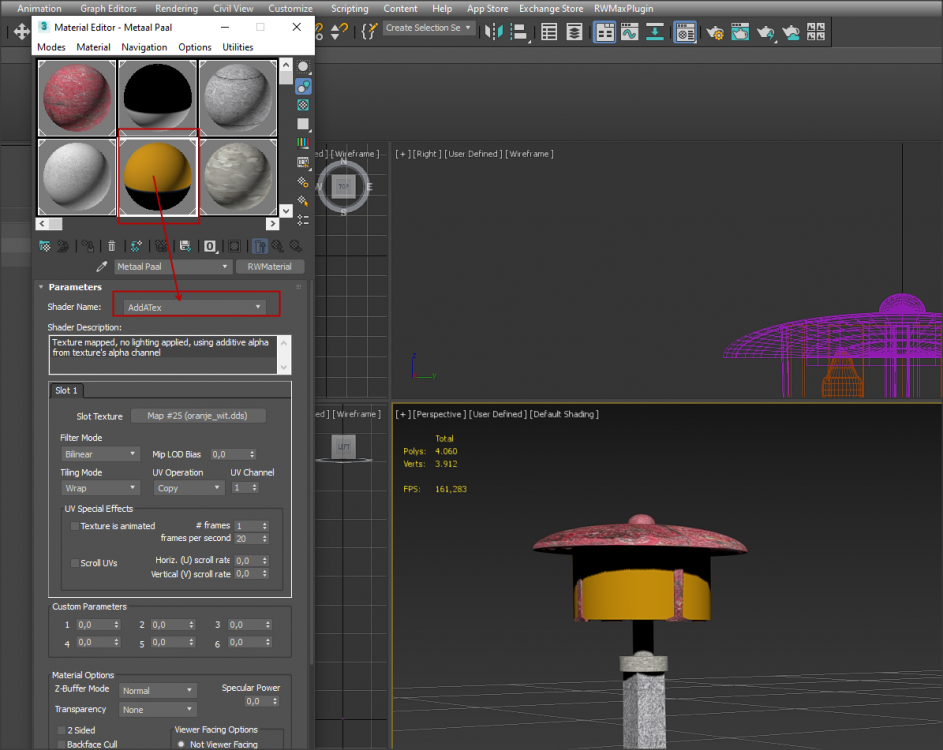Click the ViewCube in Top viewport
The image size is (943, 750).
click(344, 186)
